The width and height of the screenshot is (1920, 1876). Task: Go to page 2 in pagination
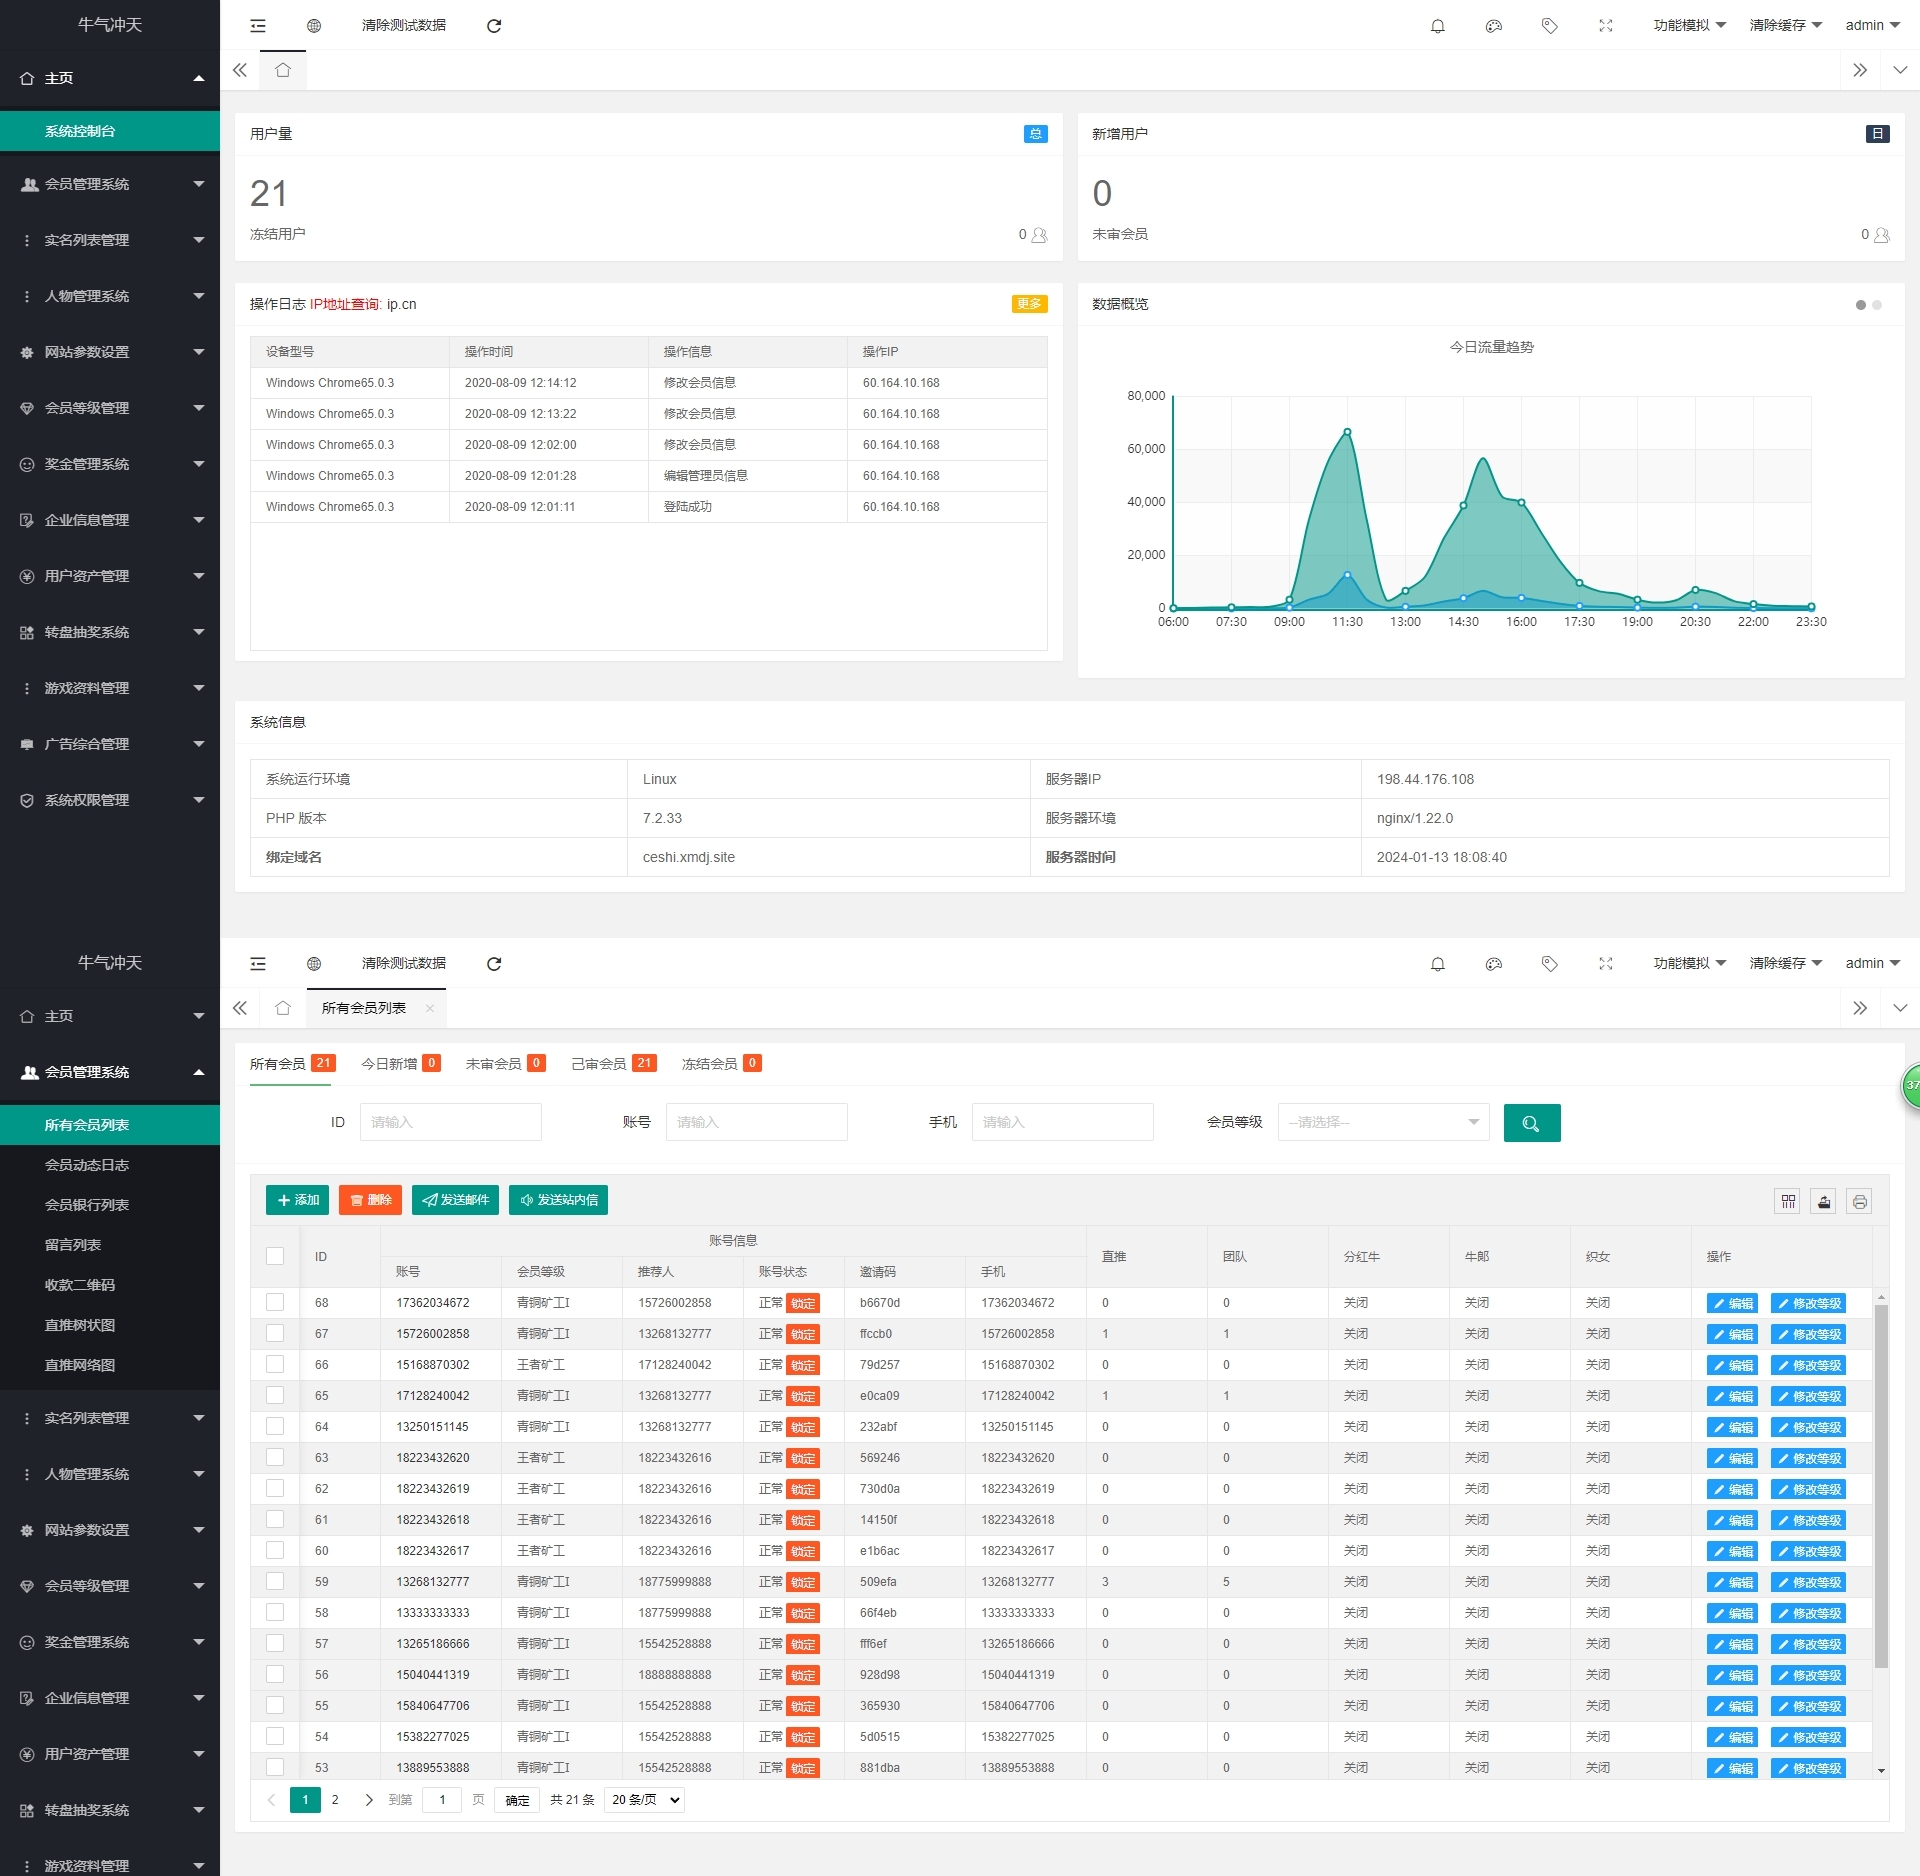click(x=335, y=1800)
